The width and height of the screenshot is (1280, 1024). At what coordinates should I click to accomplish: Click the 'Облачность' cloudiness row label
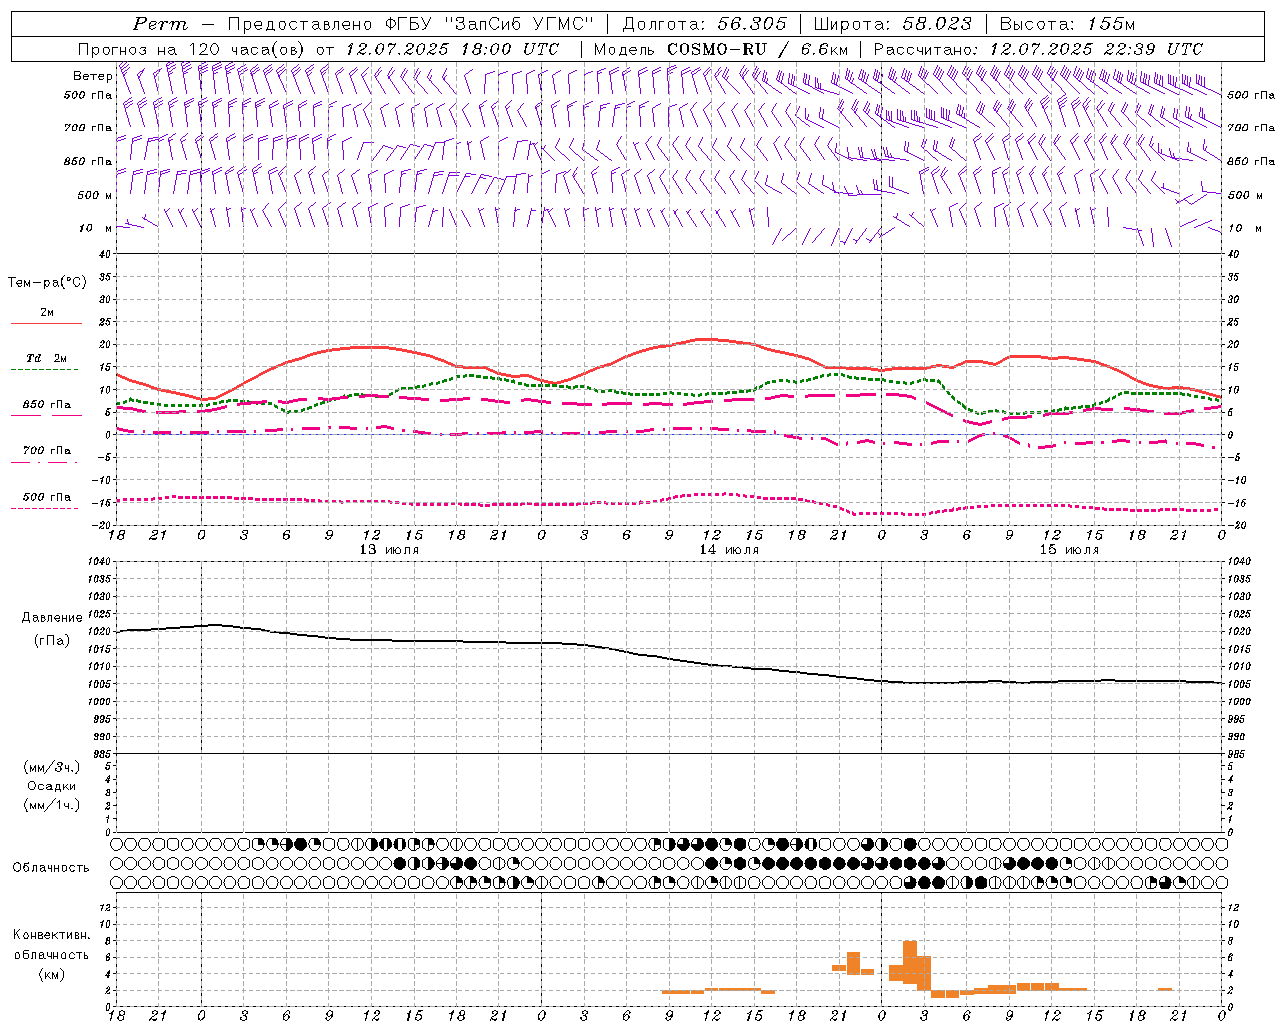click(51, 868)
